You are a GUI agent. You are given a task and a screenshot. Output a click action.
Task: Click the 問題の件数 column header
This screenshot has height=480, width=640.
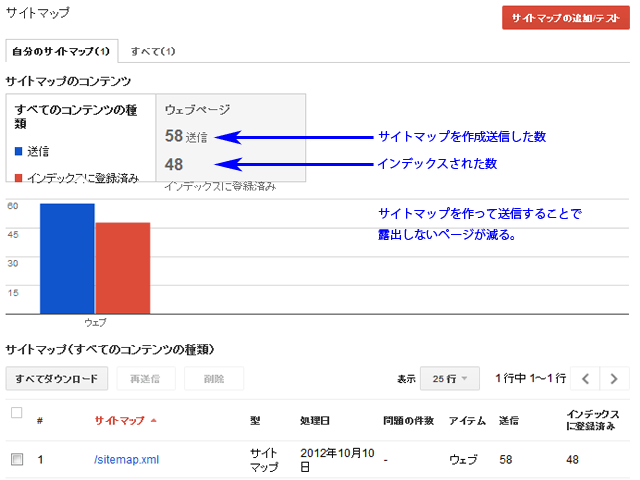[408, 420]
